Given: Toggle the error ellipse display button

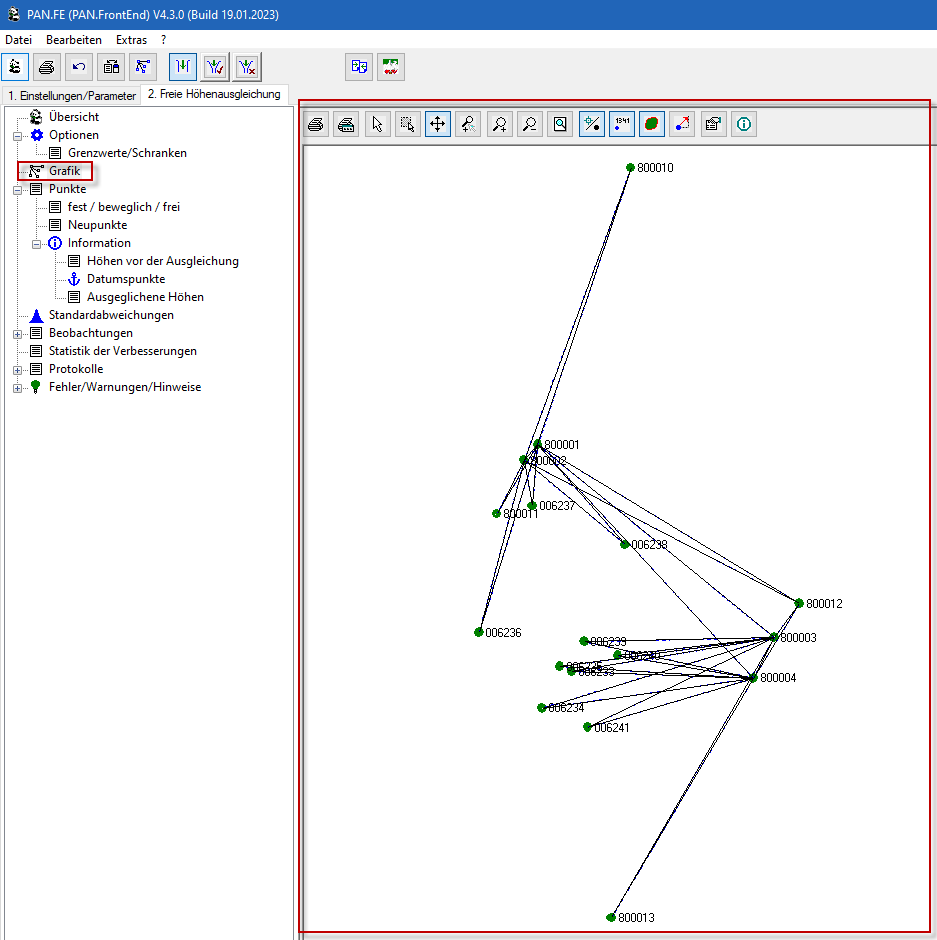Looking at the screenshot, I should click(x=652, y=124).
